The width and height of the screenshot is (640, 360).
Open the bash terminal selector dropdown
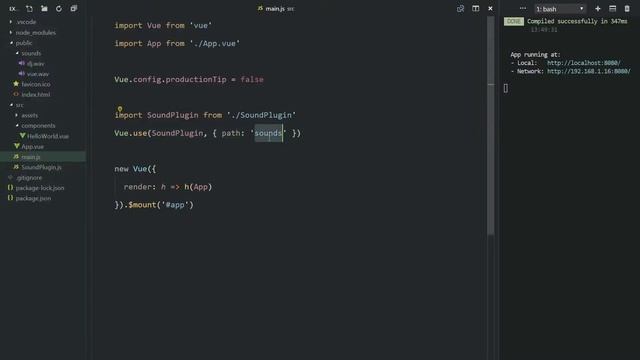click(560, 9)
